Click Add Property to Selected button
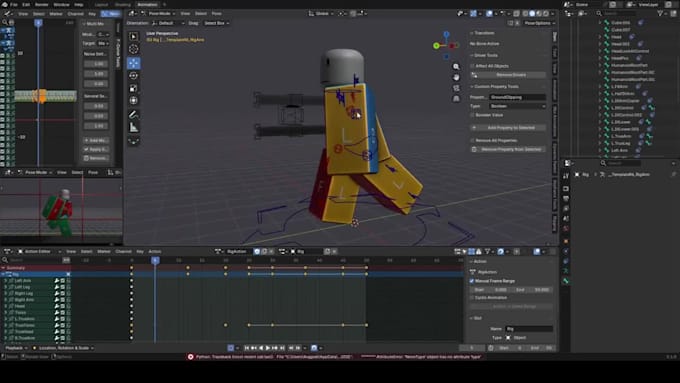The image size is (680, 383). pos(508,128)
